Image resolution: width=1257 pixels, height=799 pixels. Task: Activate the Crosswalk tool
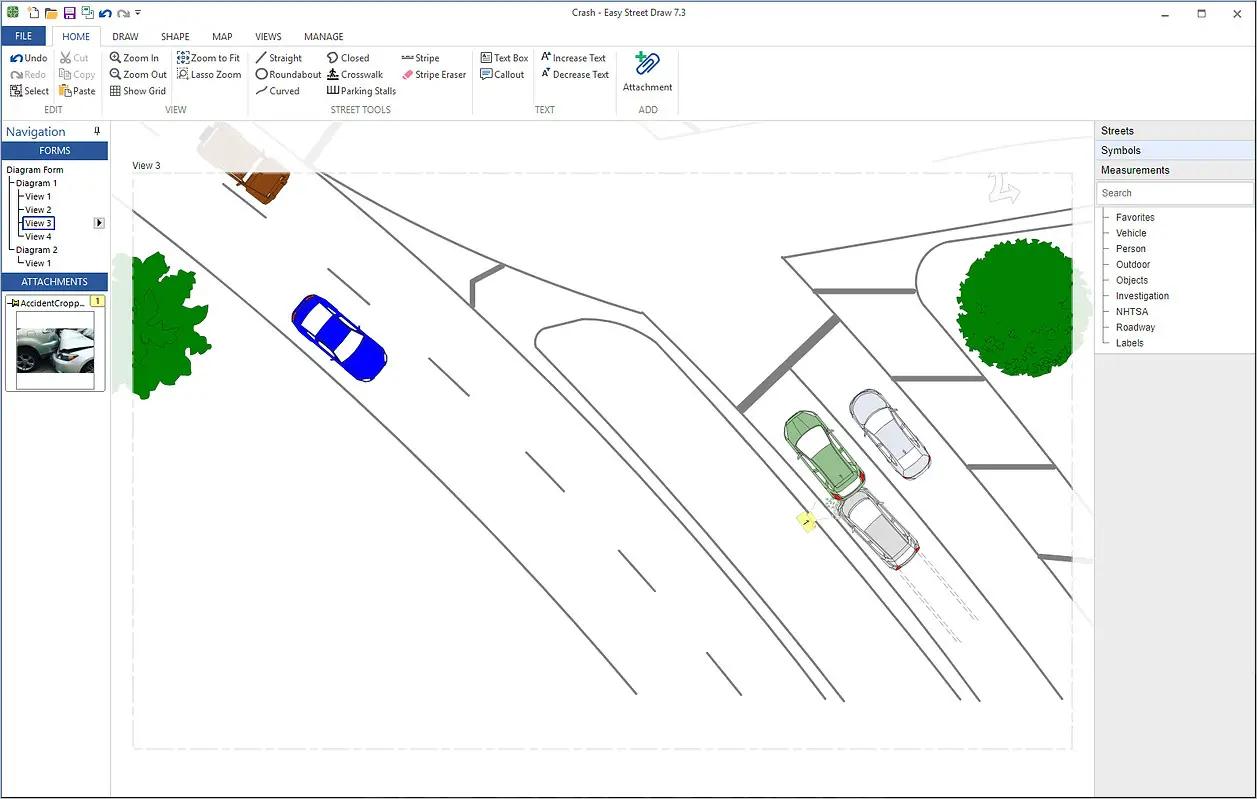355,74
